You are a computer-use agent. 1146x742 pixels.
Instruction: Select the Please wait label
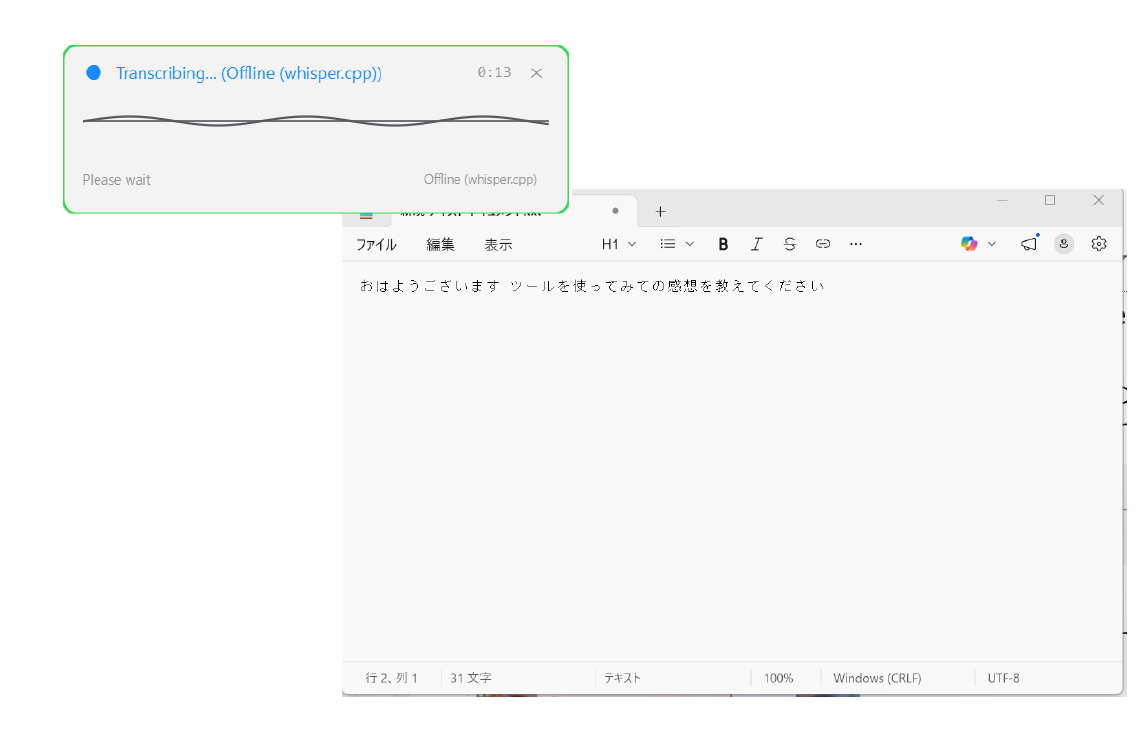coord(116,180)
